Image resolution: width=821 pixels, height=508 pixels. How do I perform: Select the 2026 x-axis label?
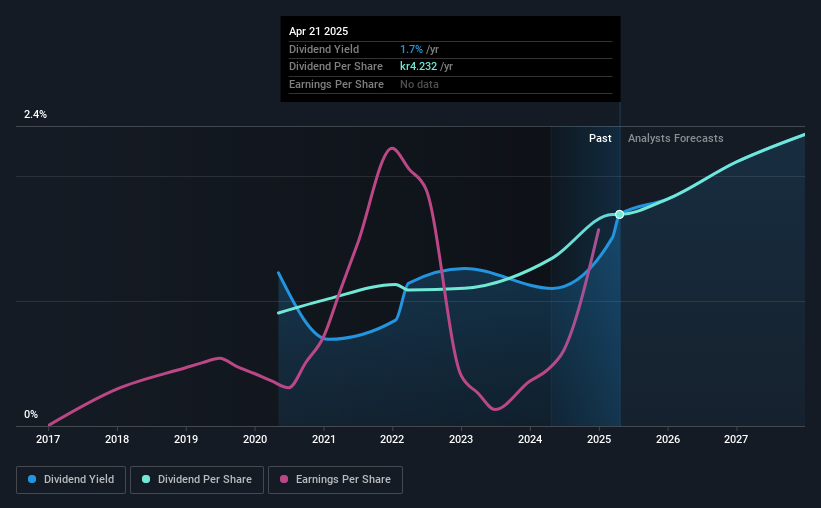pos(668,439)
